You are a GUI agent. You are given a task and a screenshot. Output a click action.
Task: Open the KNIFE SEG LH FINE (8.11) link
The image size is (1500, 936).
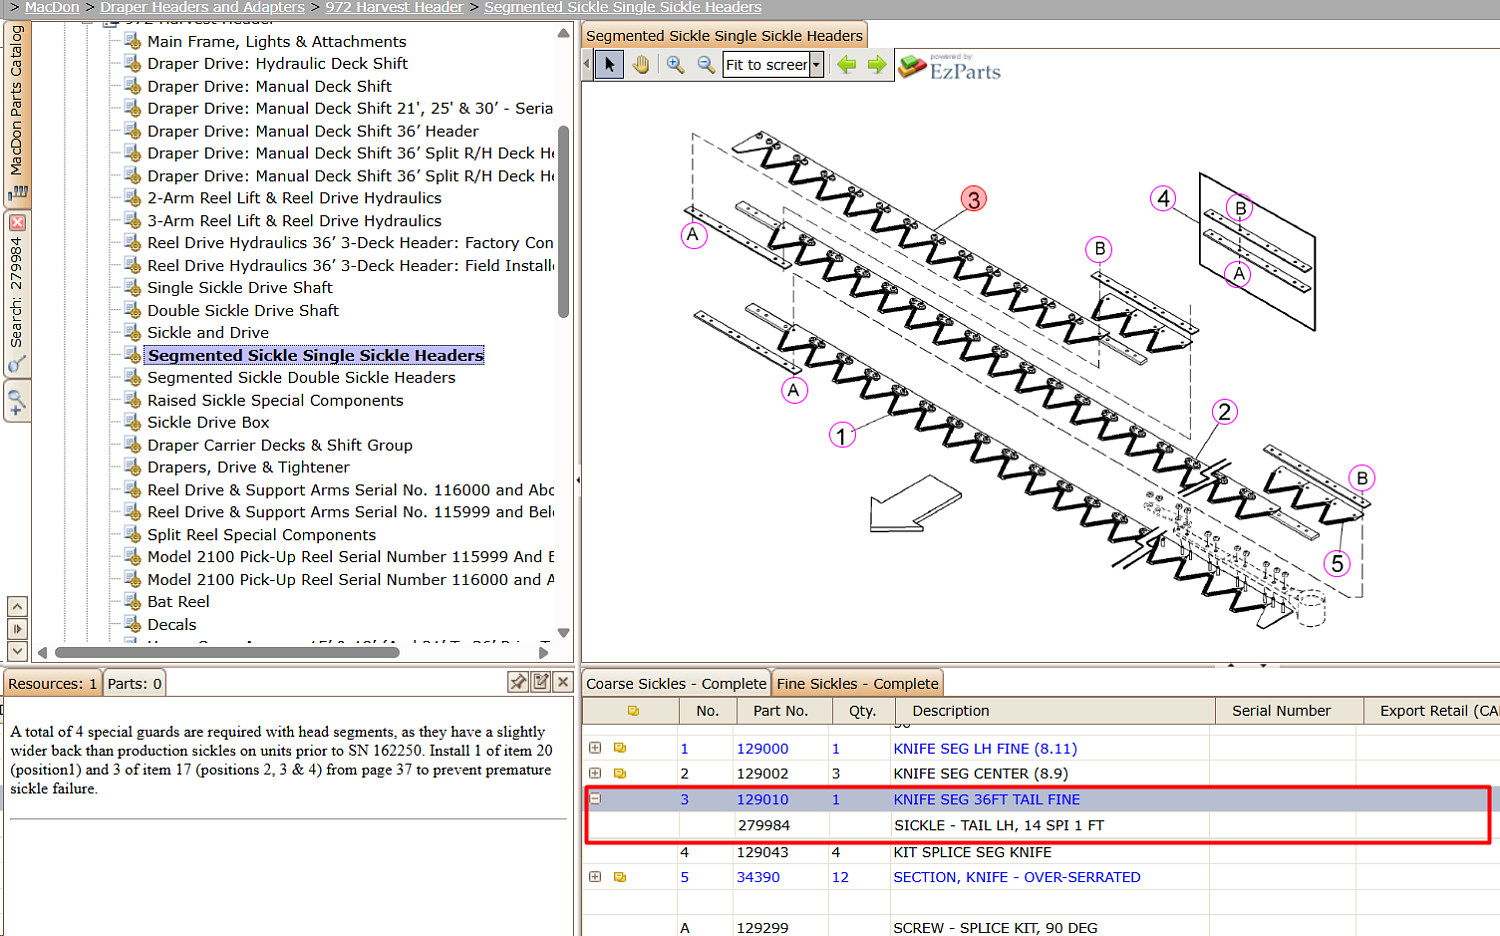pos(985,748)
